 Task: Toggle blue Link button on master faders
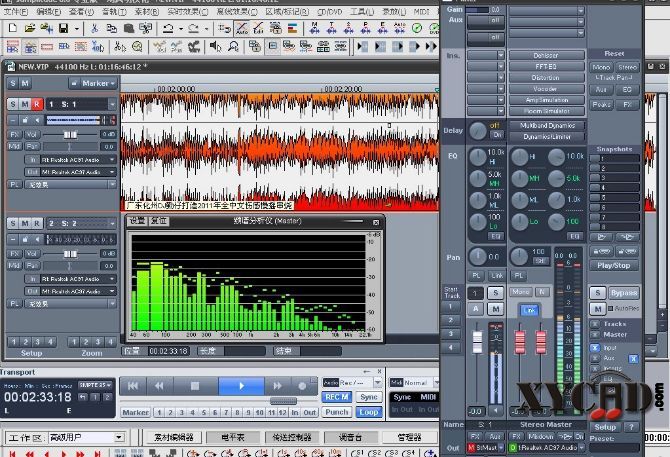pyautogui.click(x=529, y=310)
